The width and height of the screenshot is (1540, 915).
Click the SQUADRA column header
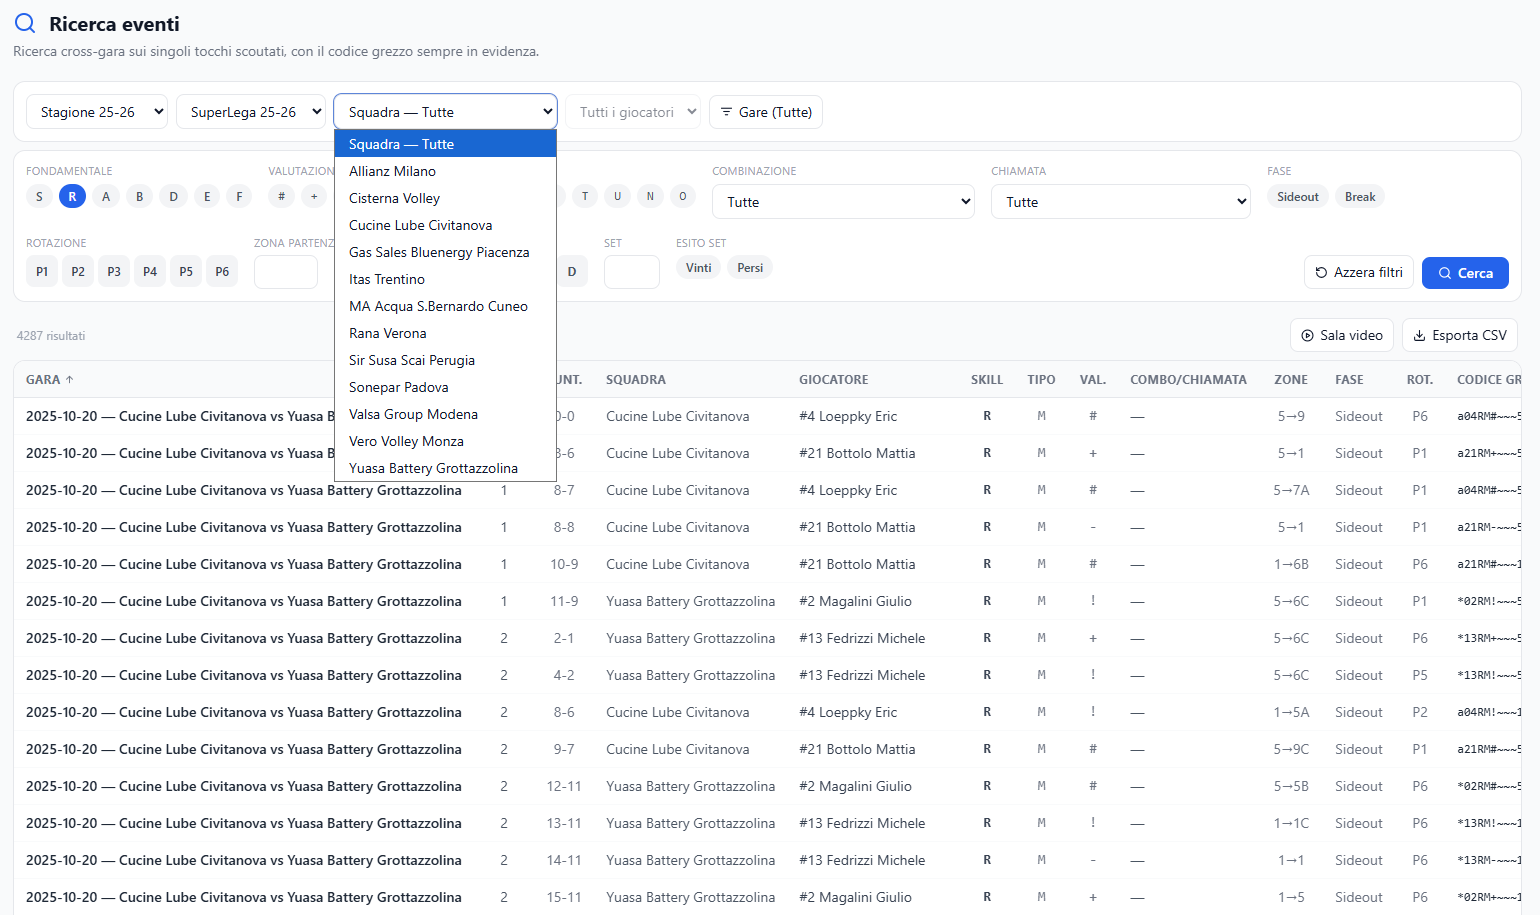coord(636,380)
